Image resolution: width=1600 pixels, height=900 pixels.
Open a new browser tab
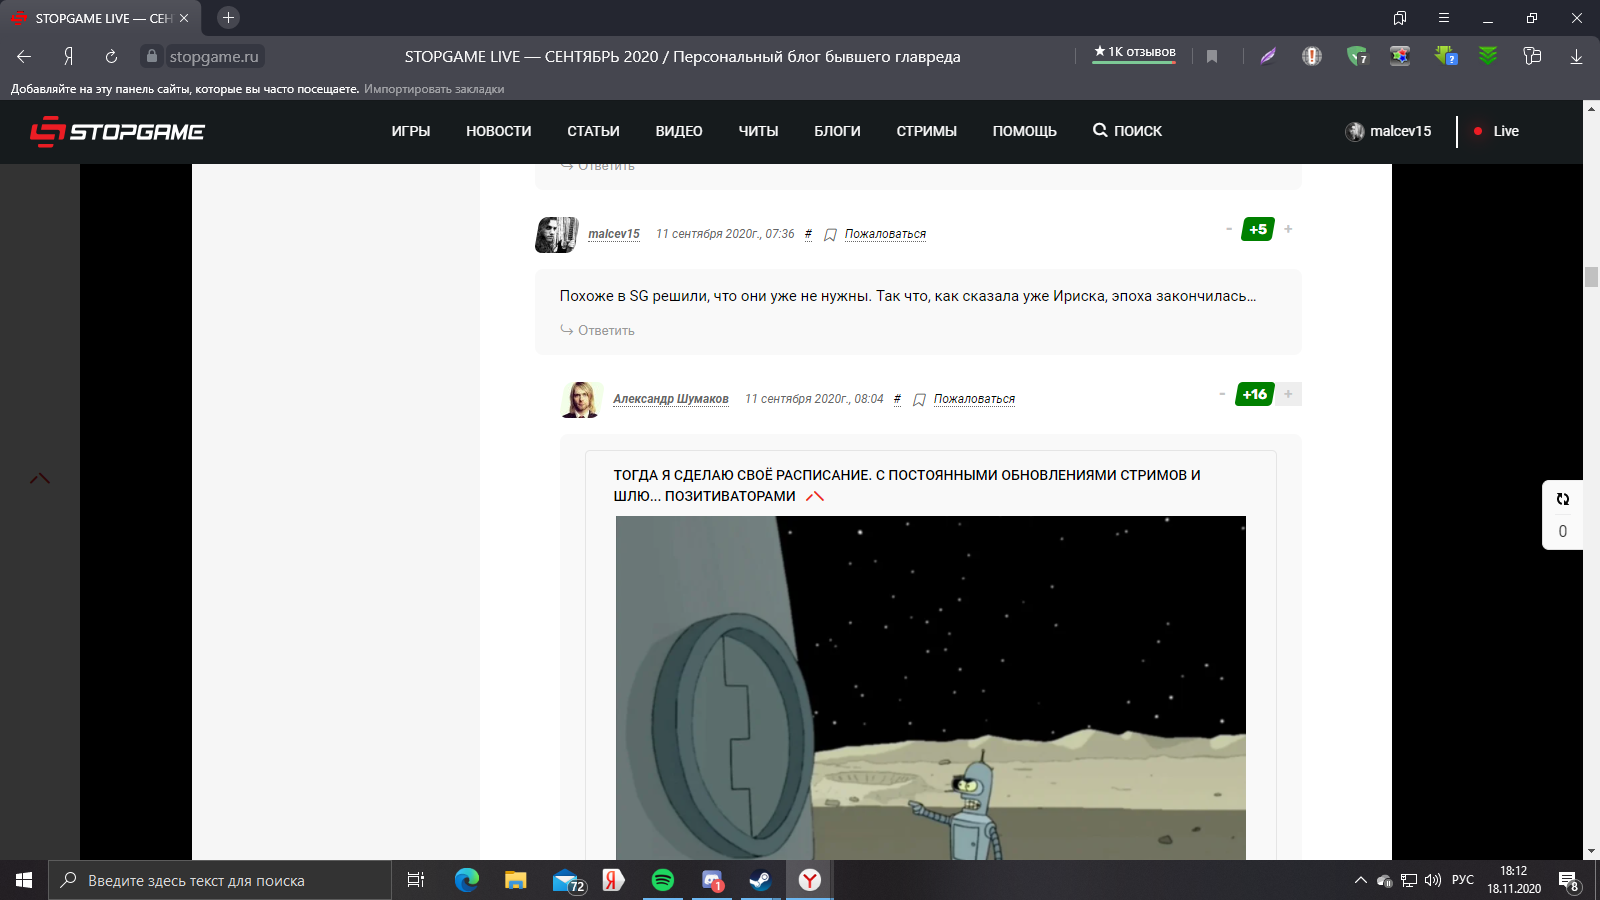point(228,18)
